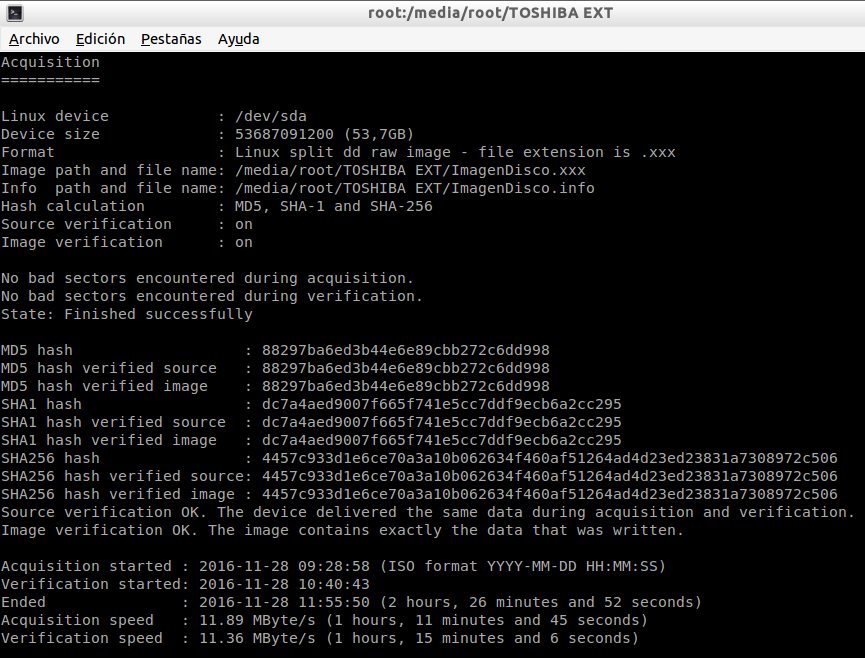Open the Ayuda menu
The image size is (865, 658).
238,39
